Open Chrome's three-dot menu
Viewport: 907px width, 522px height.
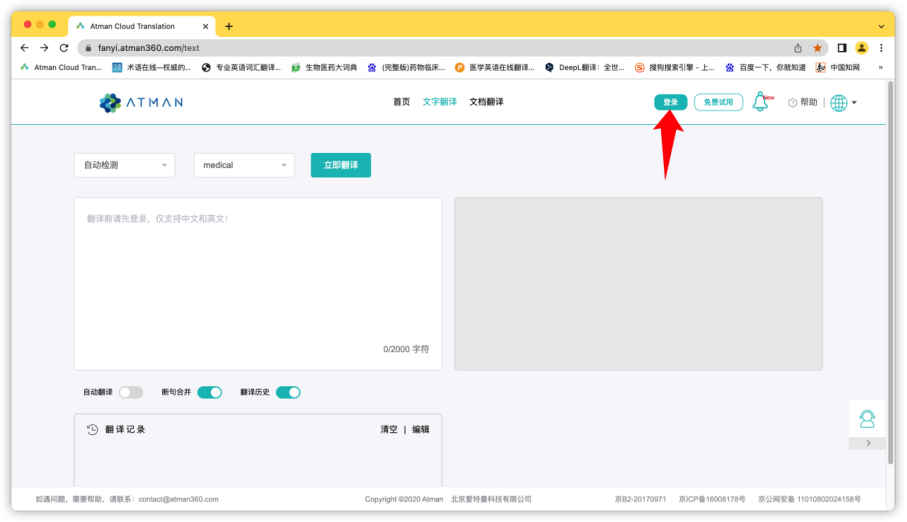(x=881, y=48)
